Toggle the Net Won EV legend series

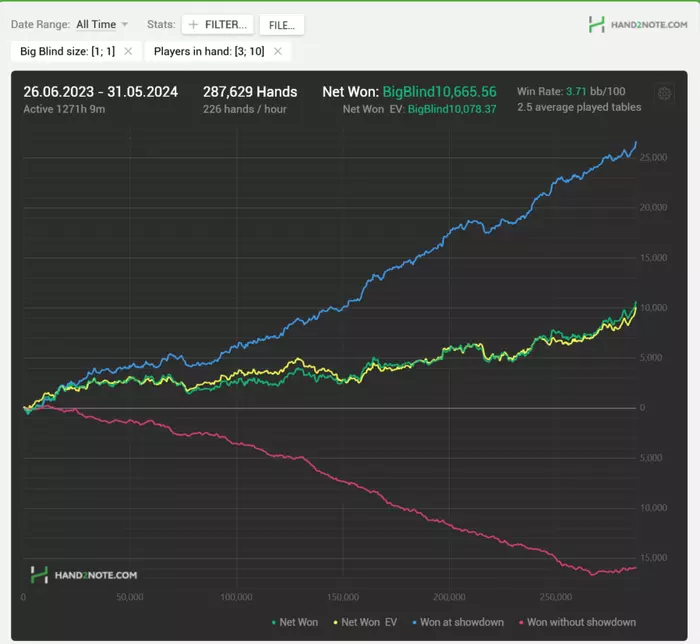[365, 622]
